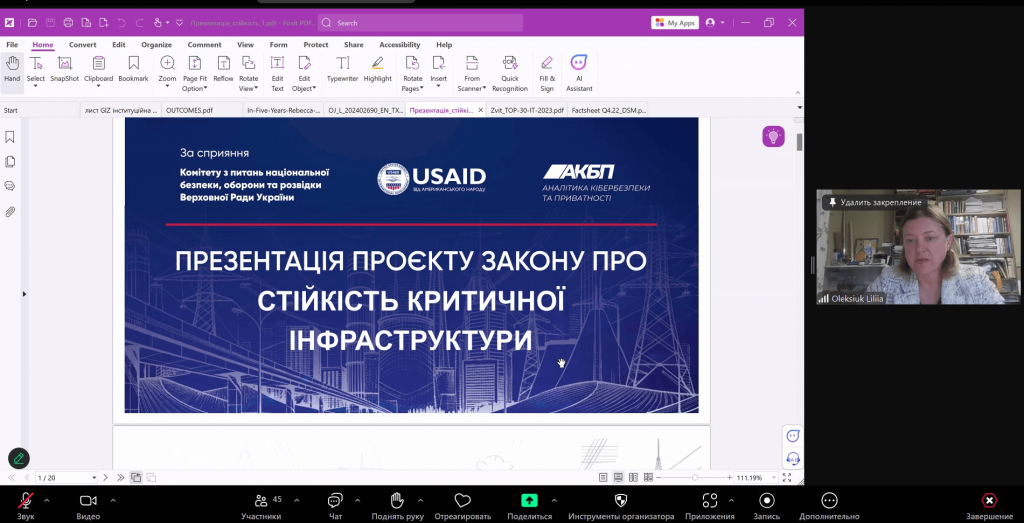Click the Search field in title bar

pyautogui.click(x=420, y=22)
